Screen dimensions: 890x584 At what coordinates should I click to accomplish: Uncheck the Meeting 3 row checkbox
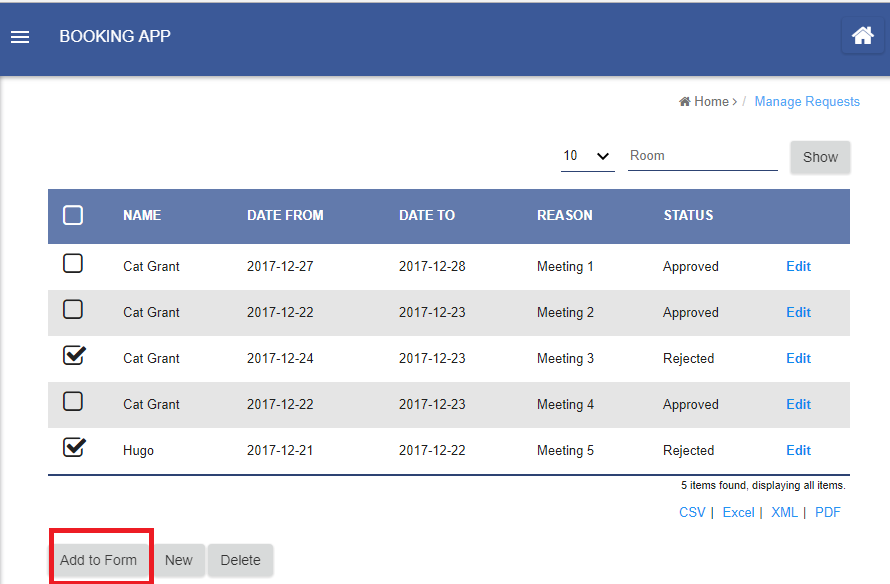(73, 356)
